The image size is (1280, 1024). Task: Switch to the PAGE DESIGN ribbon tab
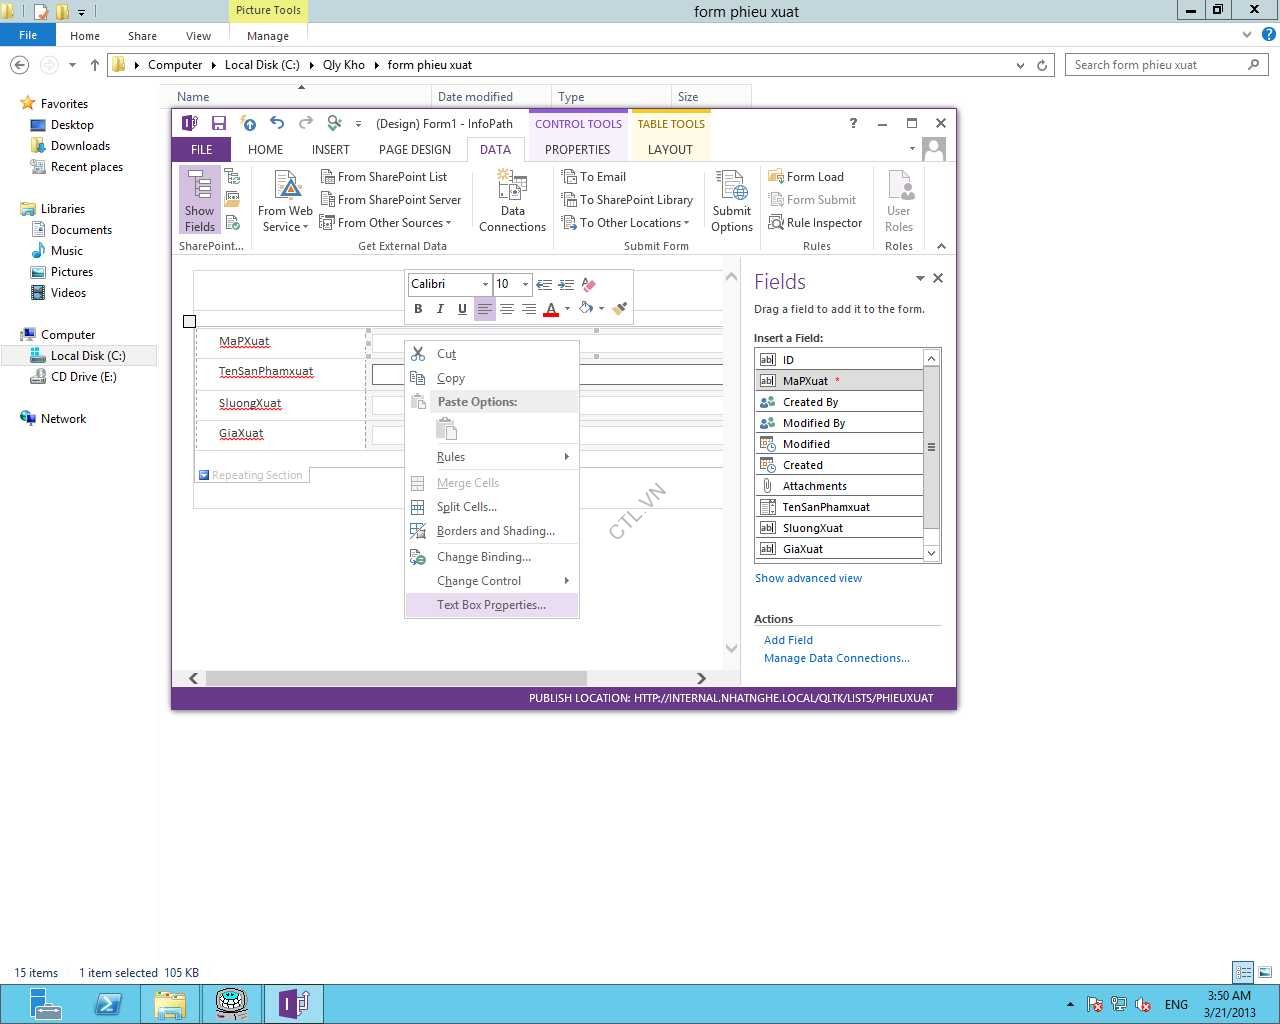pos(414,149)
